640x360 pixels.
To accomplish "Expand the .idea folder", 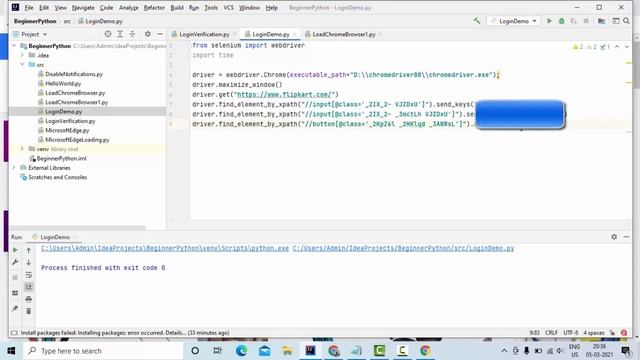I will [x=22, y=55].
